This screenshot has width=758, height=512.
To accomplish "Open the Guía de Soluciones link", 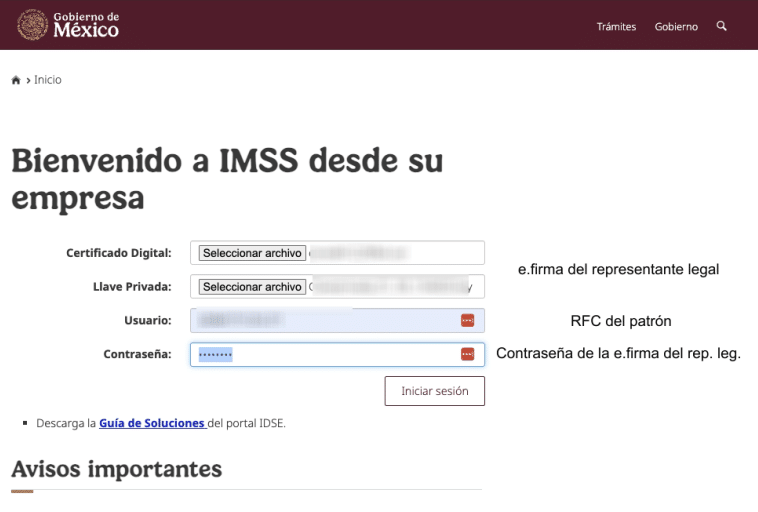I will tap(153, 423).
